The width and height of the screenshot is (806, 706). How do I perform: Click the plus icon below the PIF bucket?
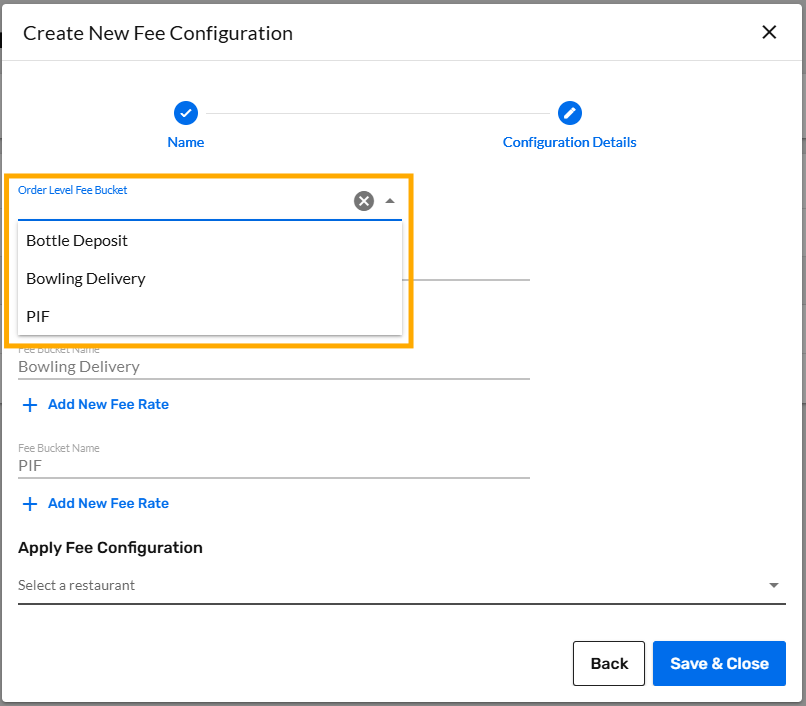coord(30,503)
